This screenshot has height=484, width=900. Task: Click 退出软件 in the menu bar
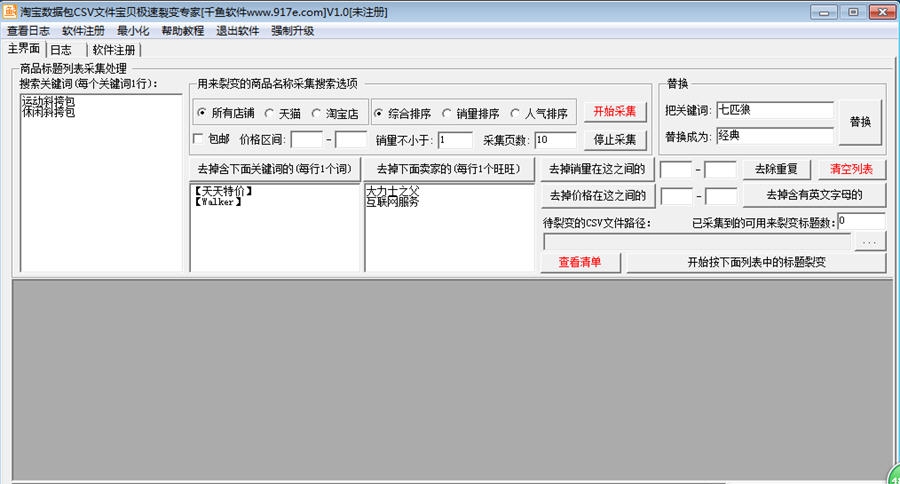238,31
